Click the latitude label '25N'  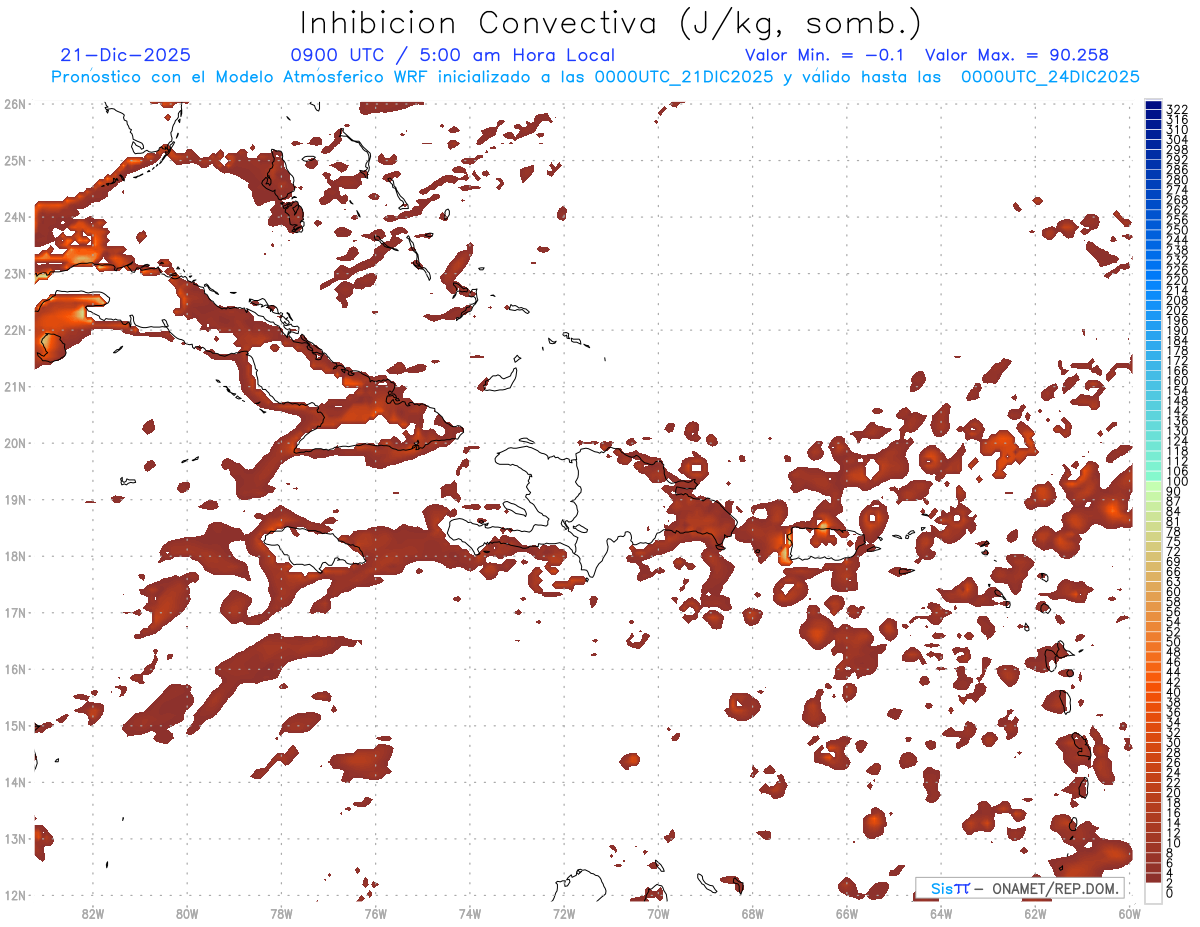pos(15,160)
